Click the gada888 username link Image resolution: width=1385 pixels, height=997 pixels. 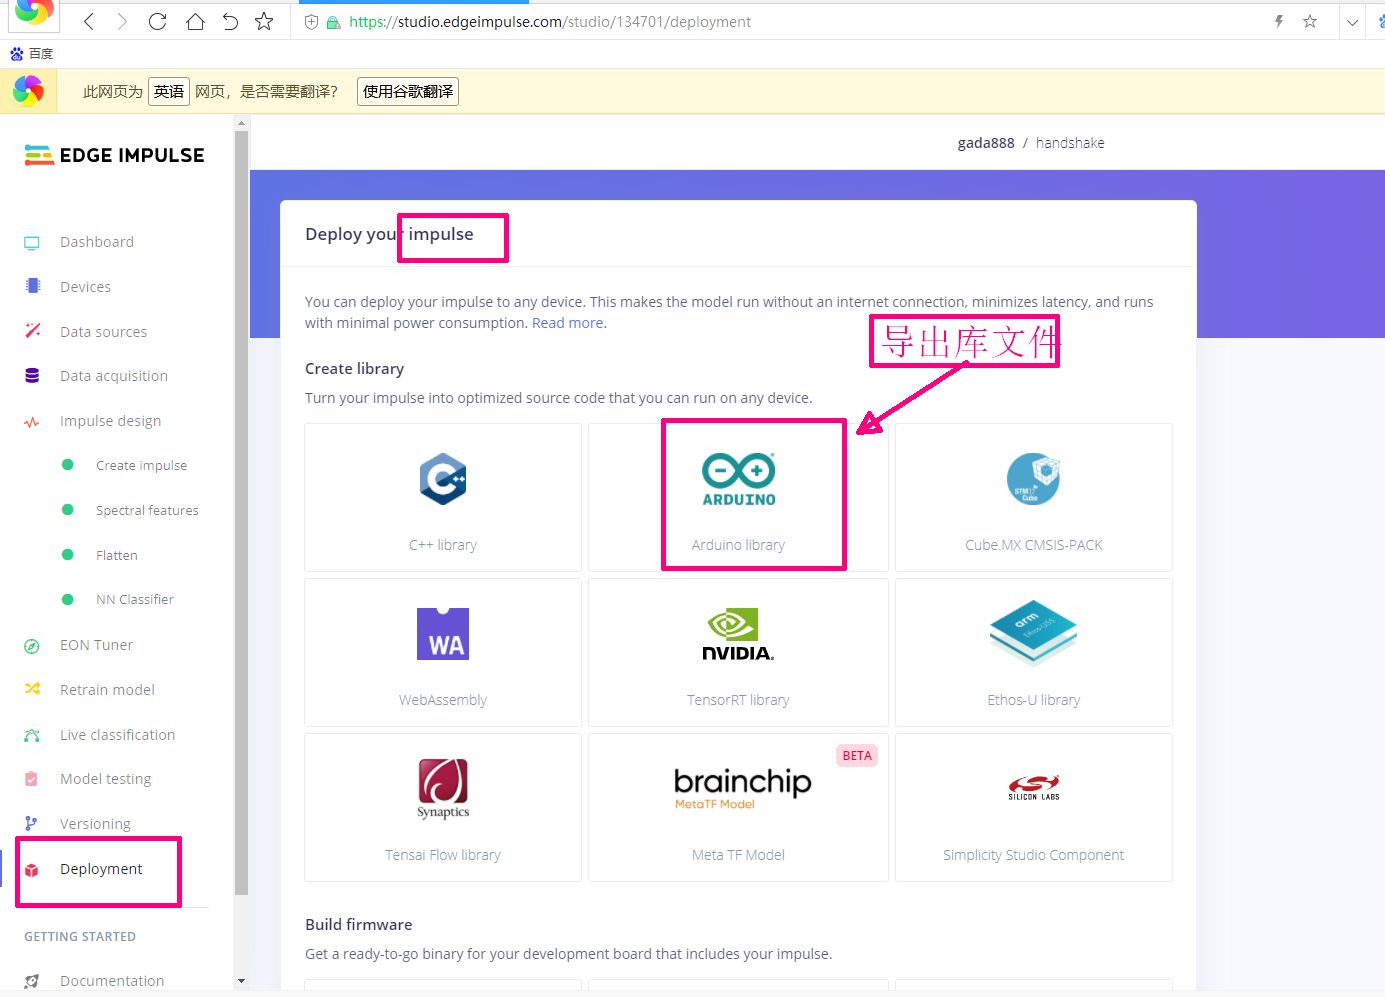(x=986, y=143)
